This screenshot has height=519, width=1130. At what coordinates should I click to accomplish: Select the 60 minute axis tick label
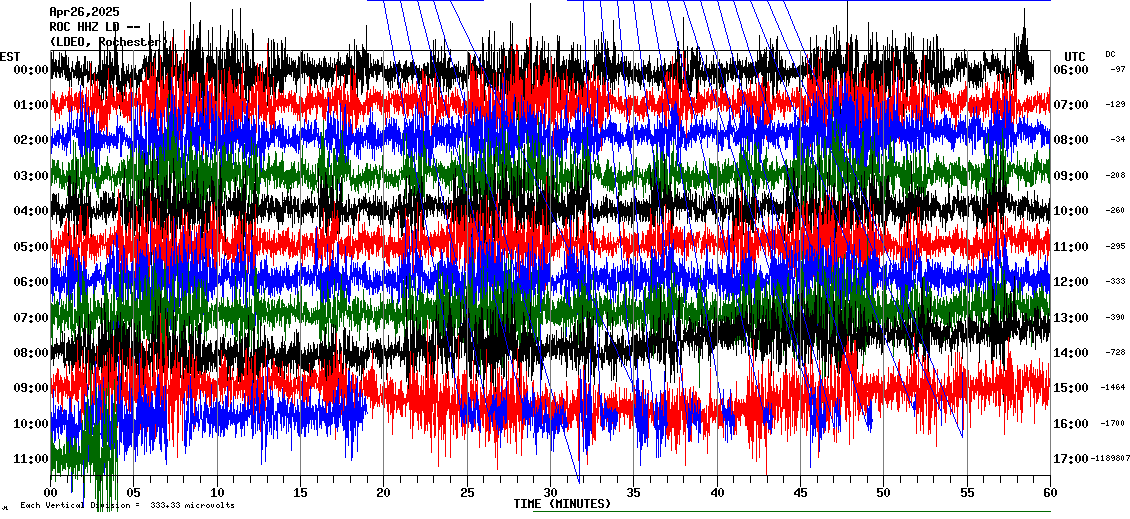pos(1049,492)
